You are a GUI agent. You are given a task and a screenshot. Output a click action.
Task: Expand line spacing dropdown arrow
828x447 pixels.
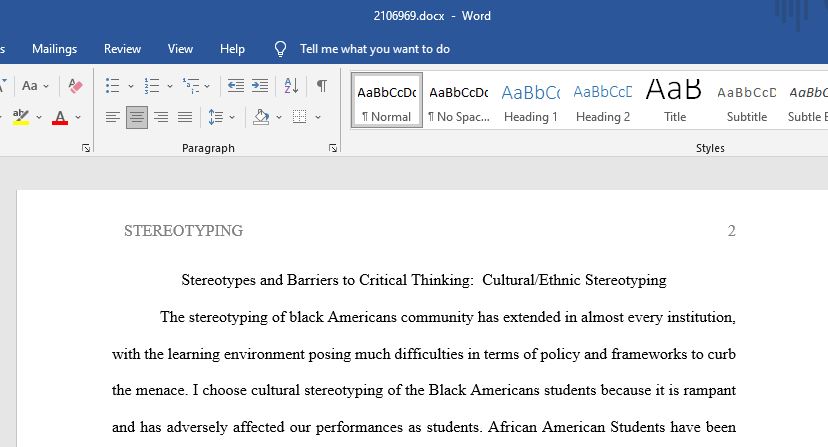[232, 117]
